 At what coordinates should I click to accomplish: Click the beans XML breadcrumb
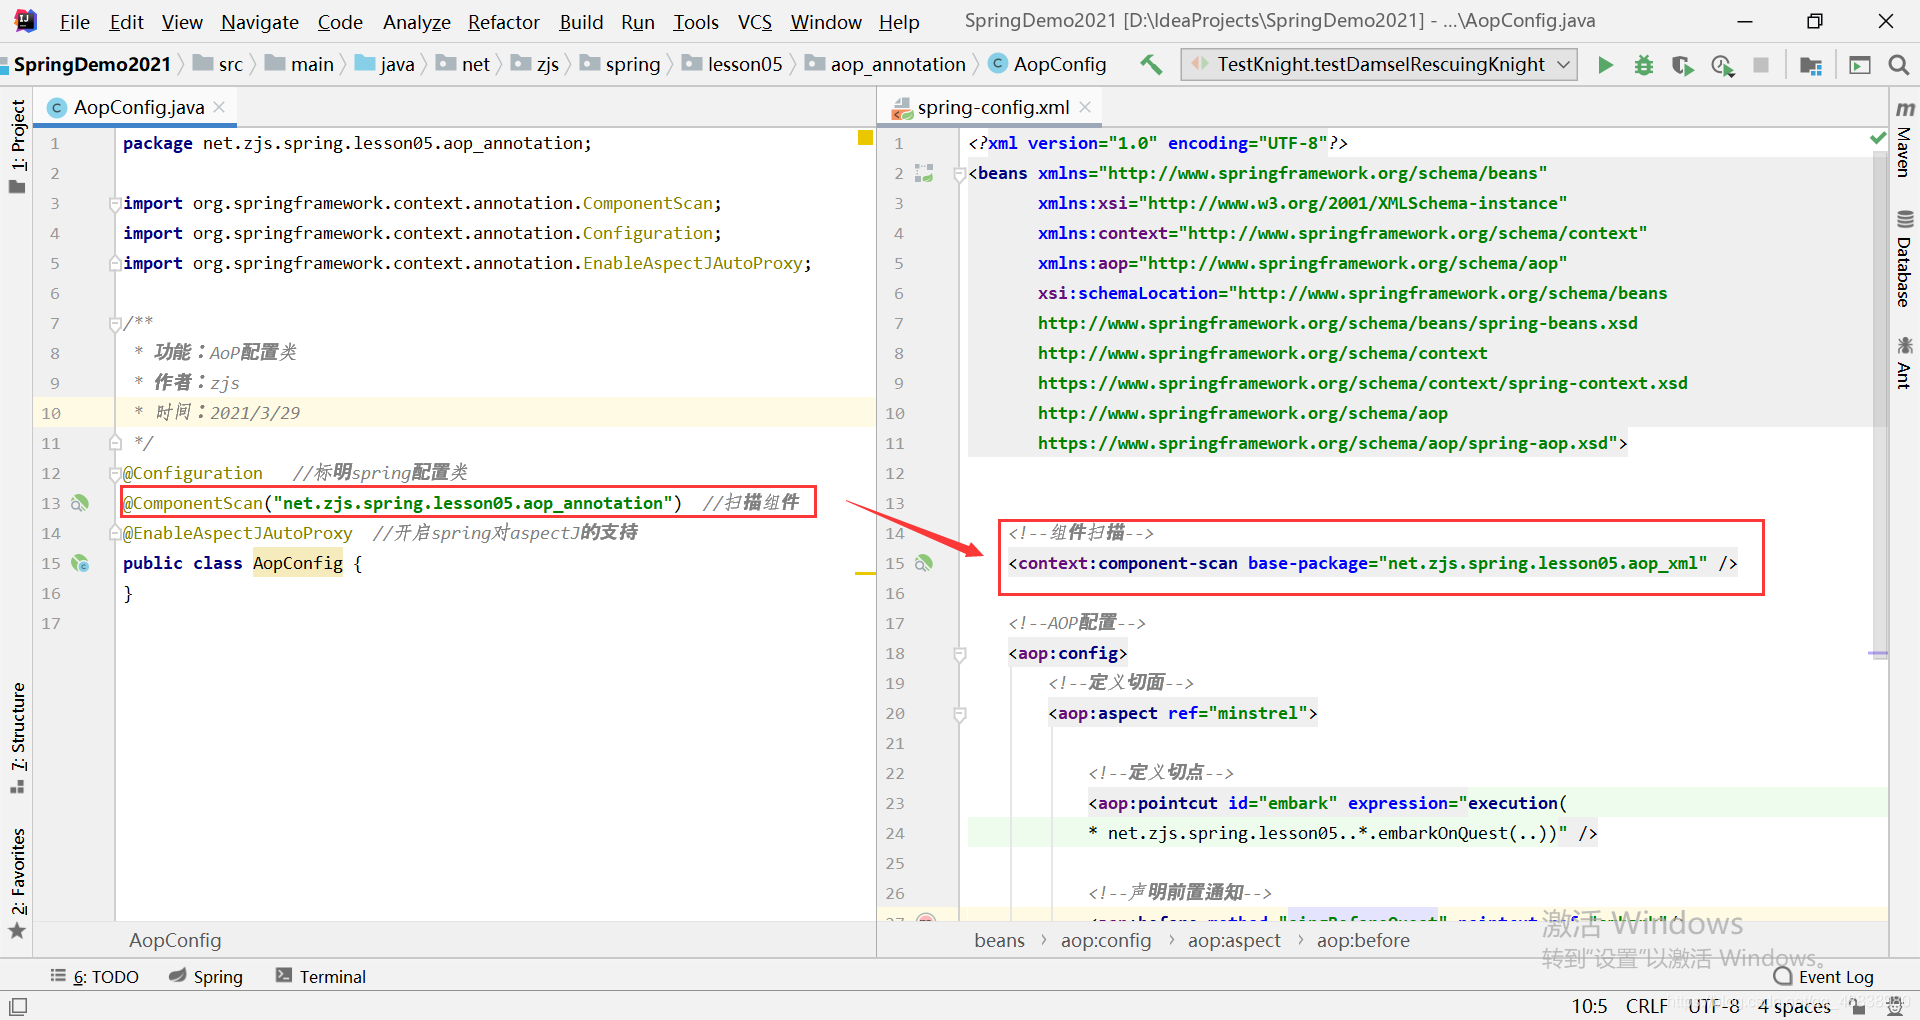[999, 940]
